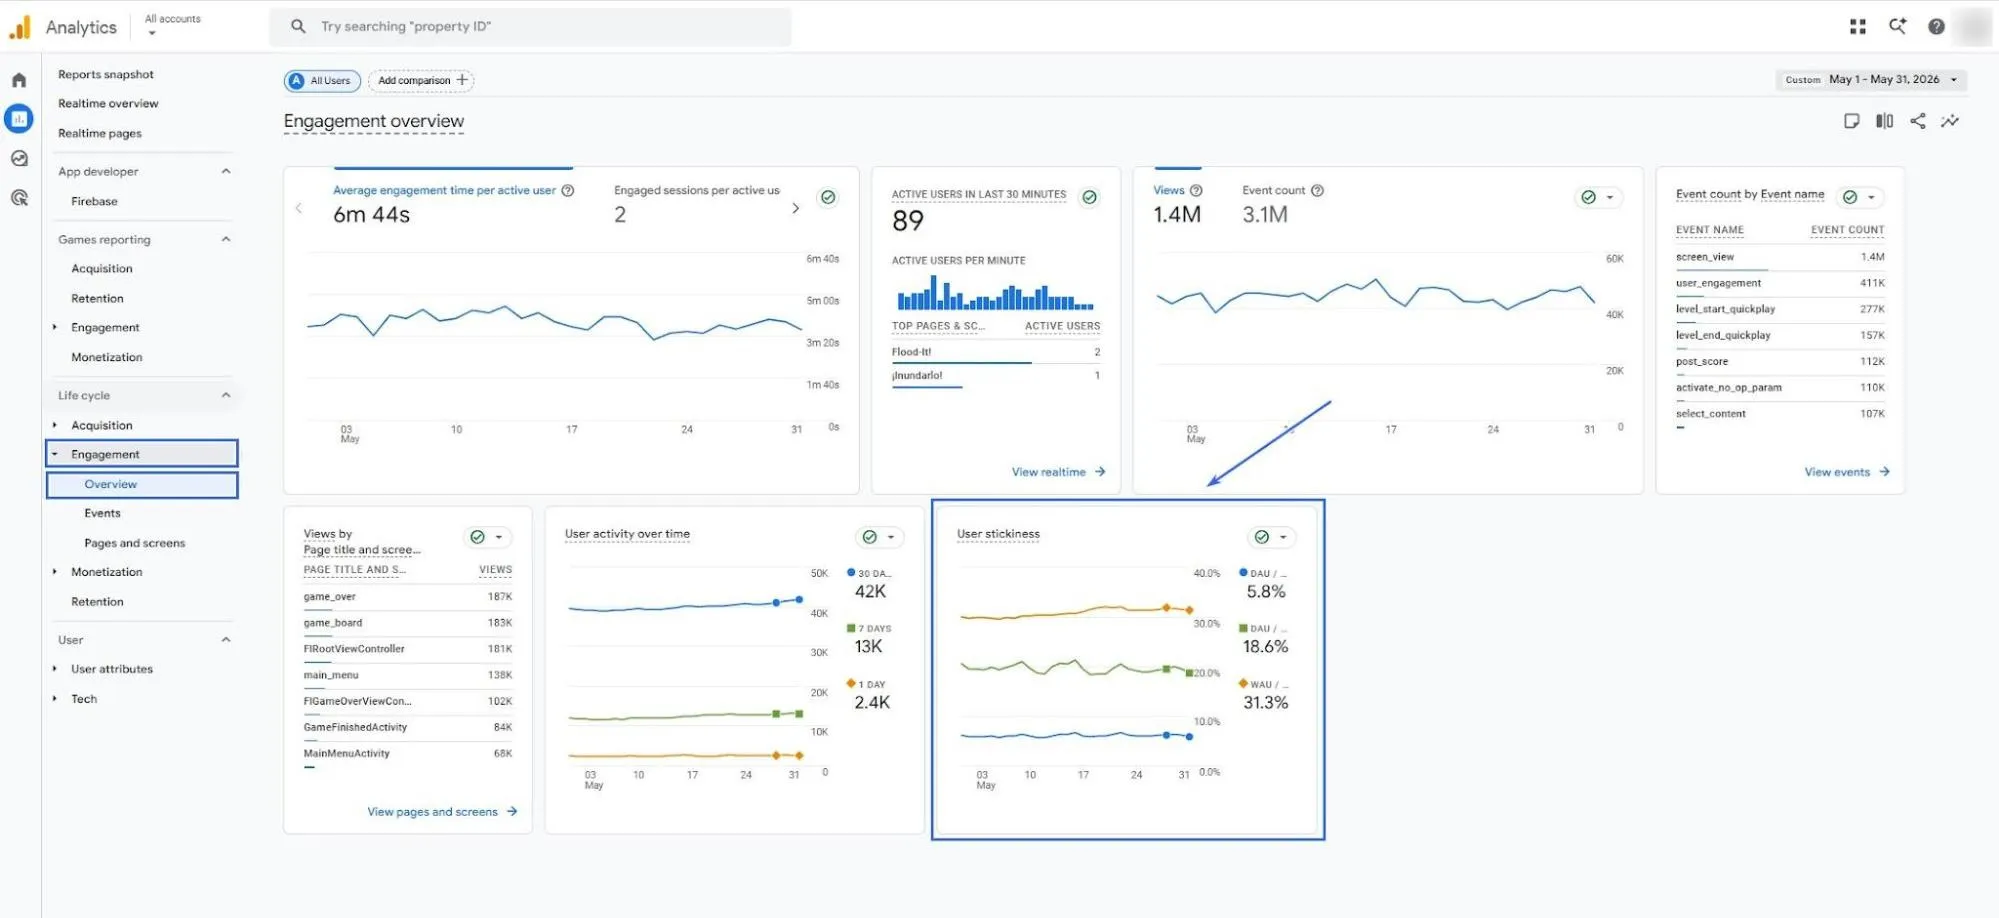Open the Insights sparkline icon
Screen dimensions: 1999x918
pyautogui.click(x=1950, y=121)
